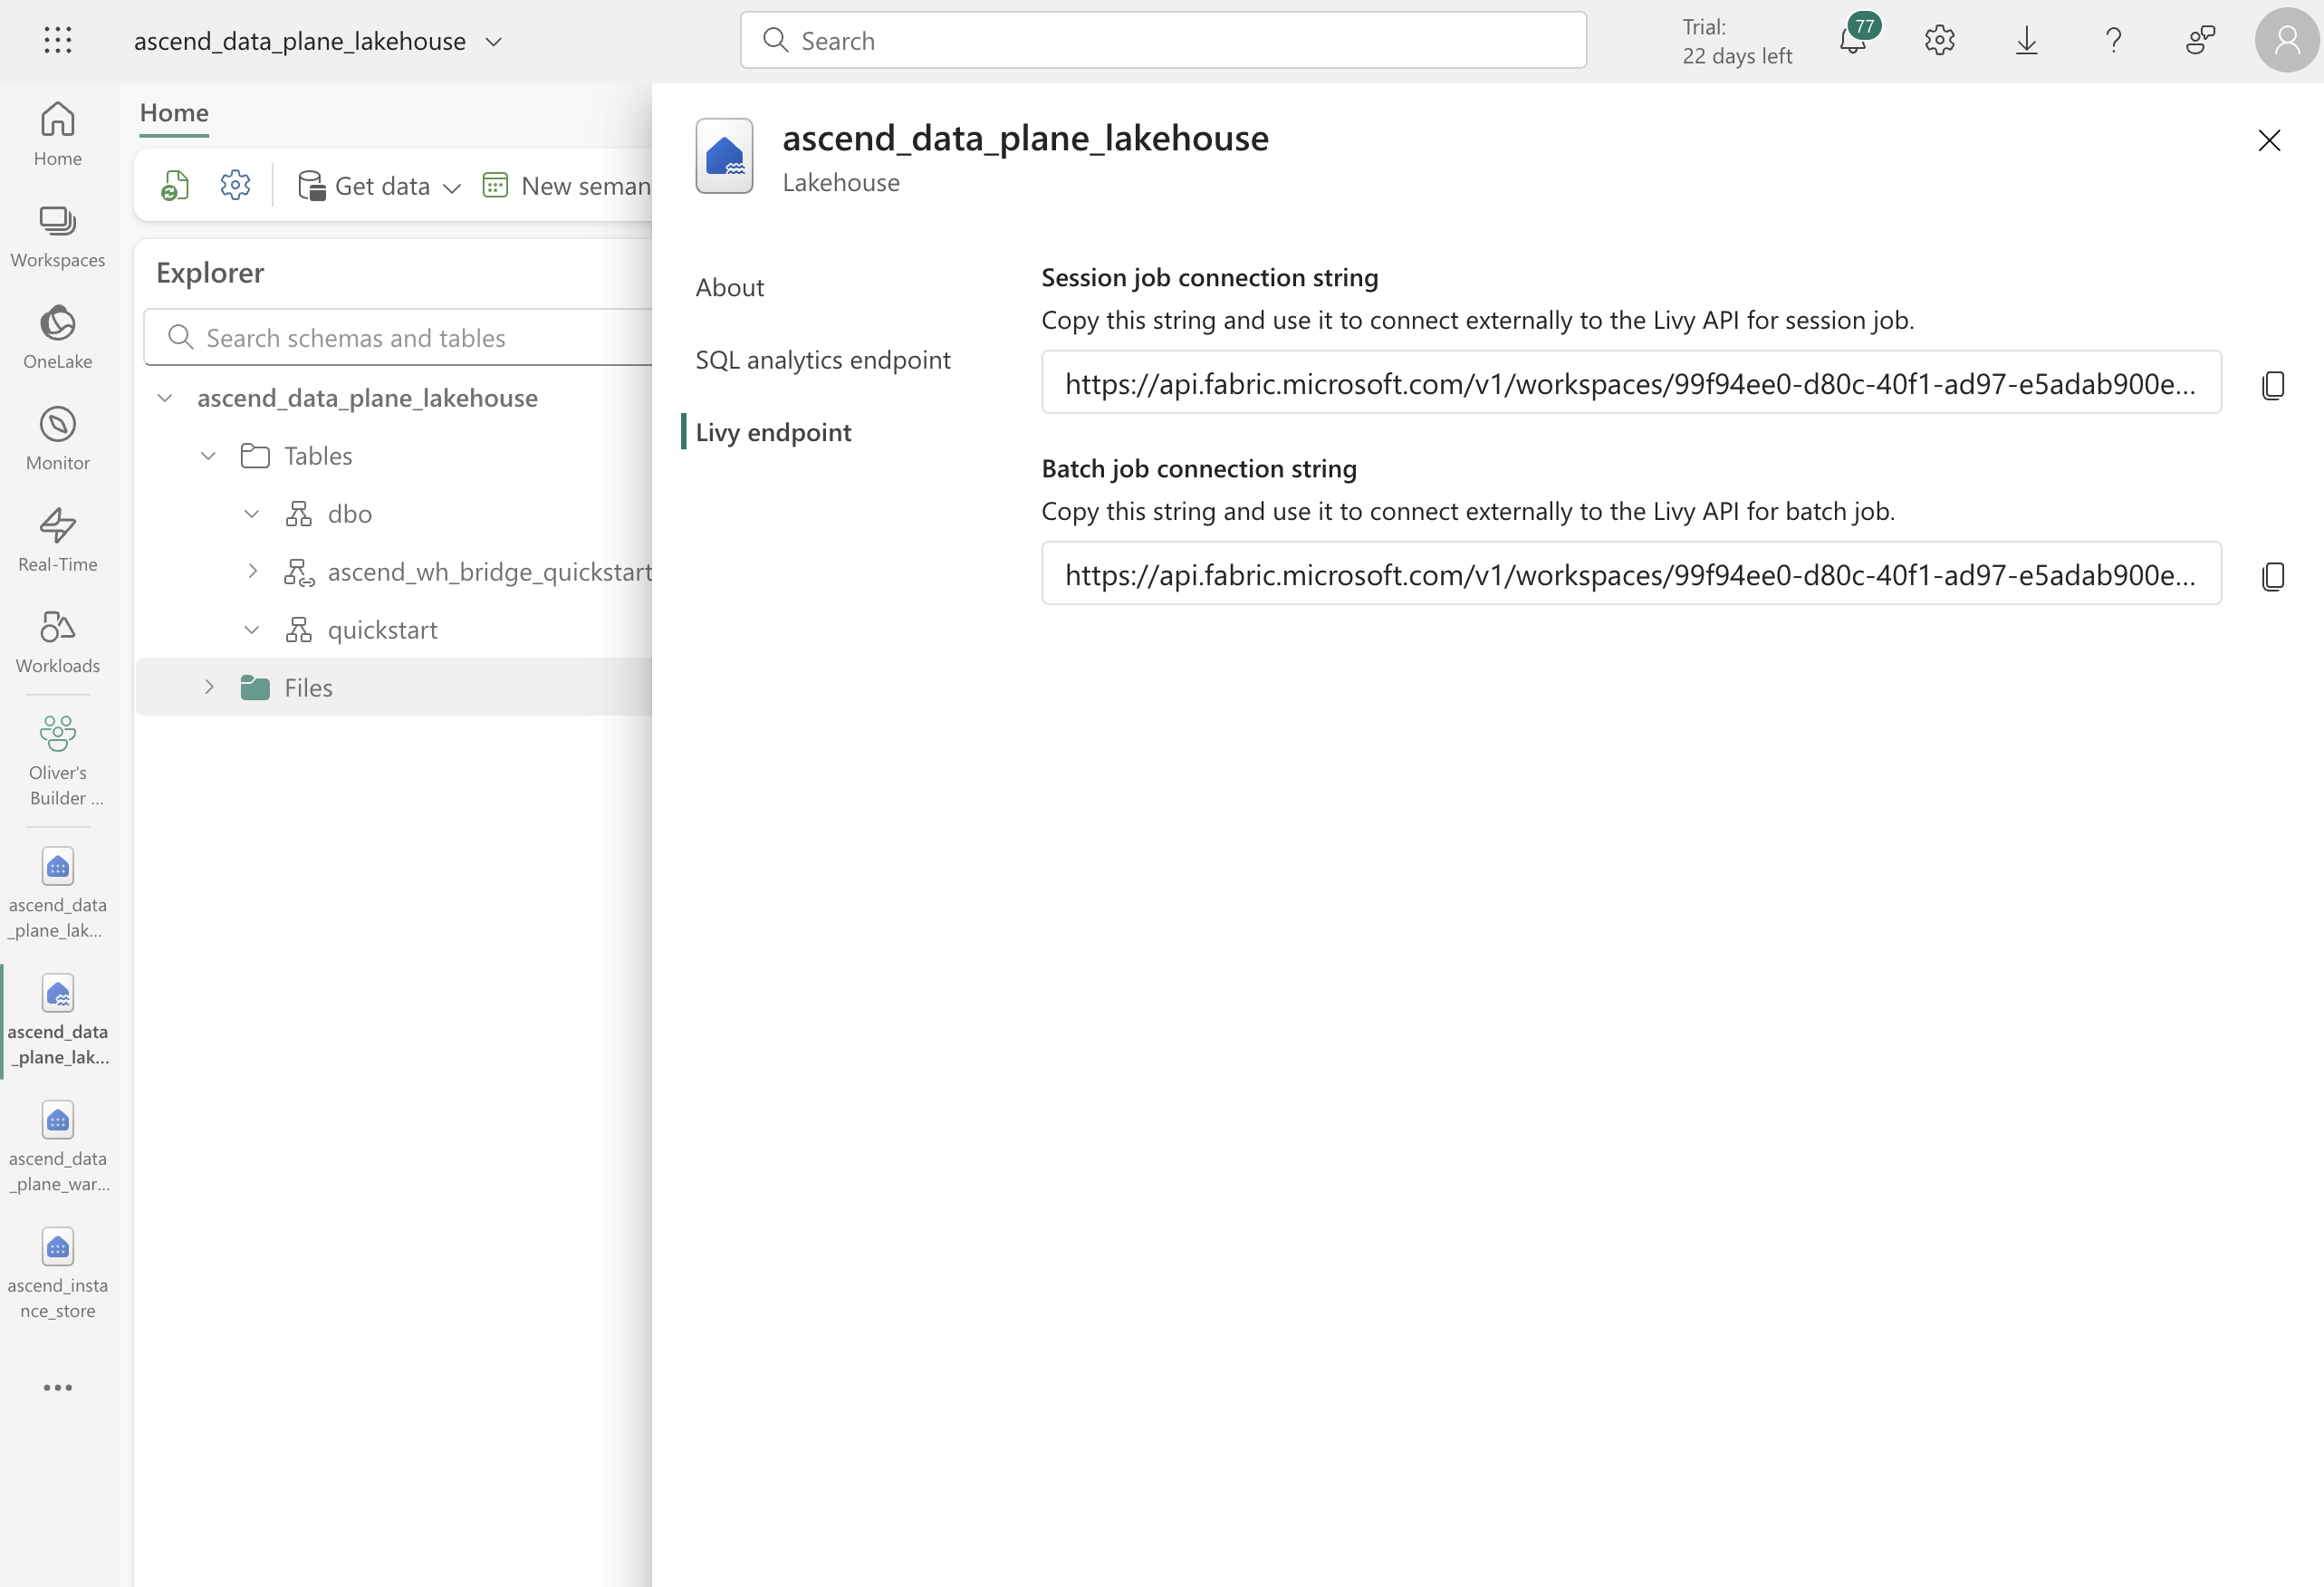Click the Trial: 22 days left text
The image size is (2324, 1587).
[x=1736, y=41]
